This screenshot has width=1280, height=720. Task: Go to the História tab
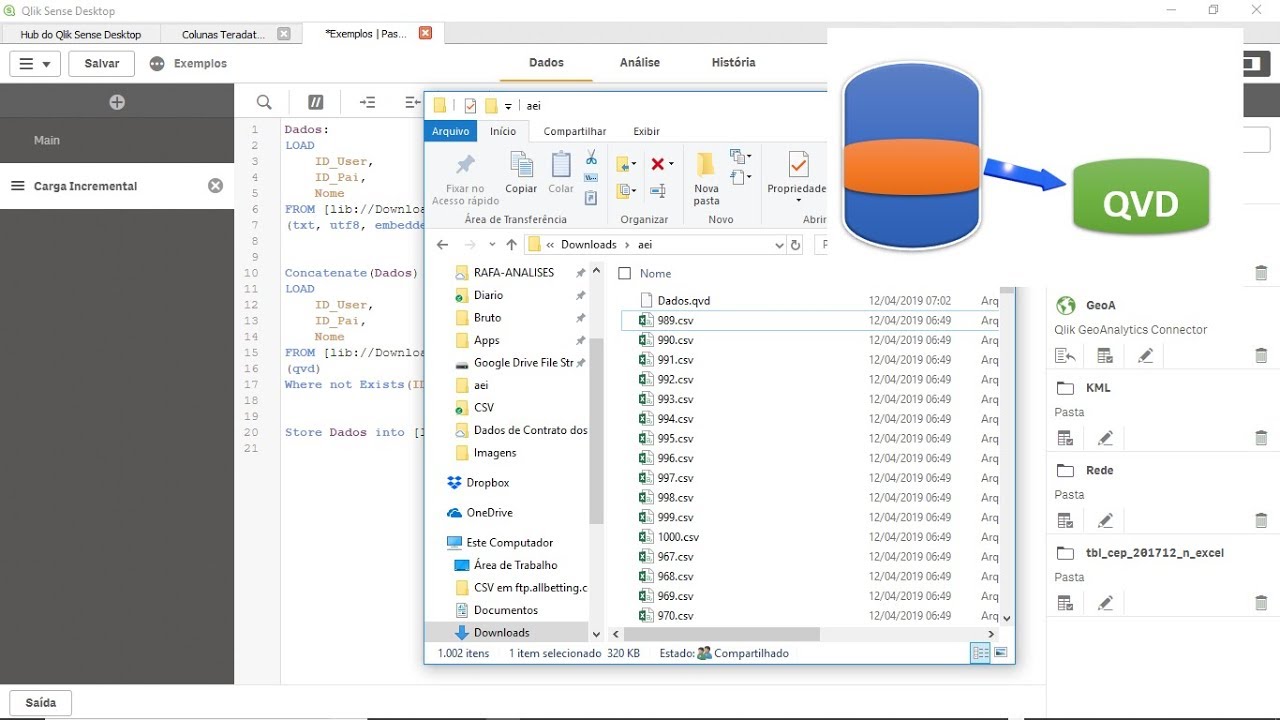point(733,62)
